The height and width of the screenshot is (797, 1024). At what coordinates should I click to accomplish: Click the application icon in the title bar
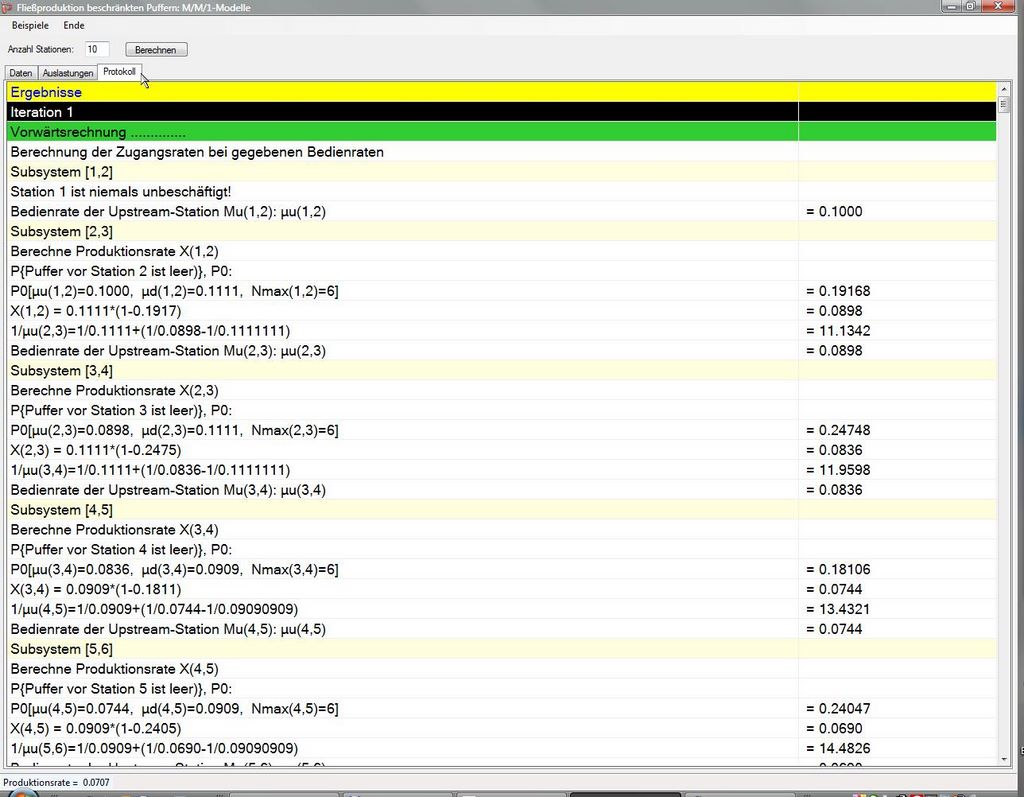click(8, 7)
